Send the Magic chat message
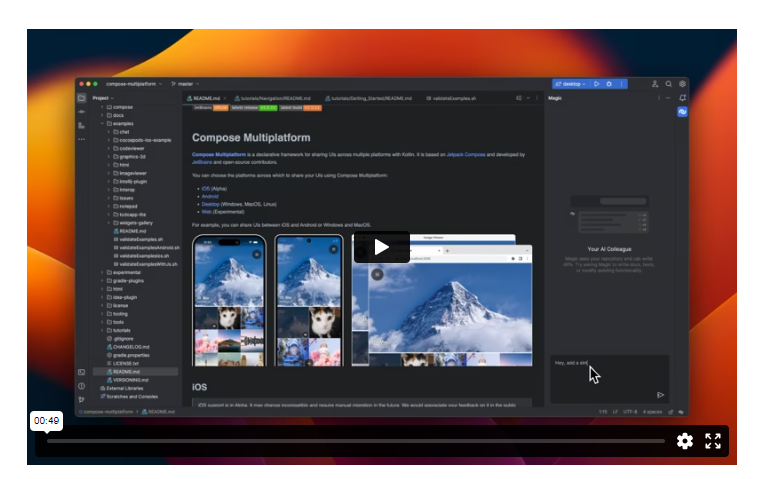Screen dimensions: 766x479 (660, 395)
